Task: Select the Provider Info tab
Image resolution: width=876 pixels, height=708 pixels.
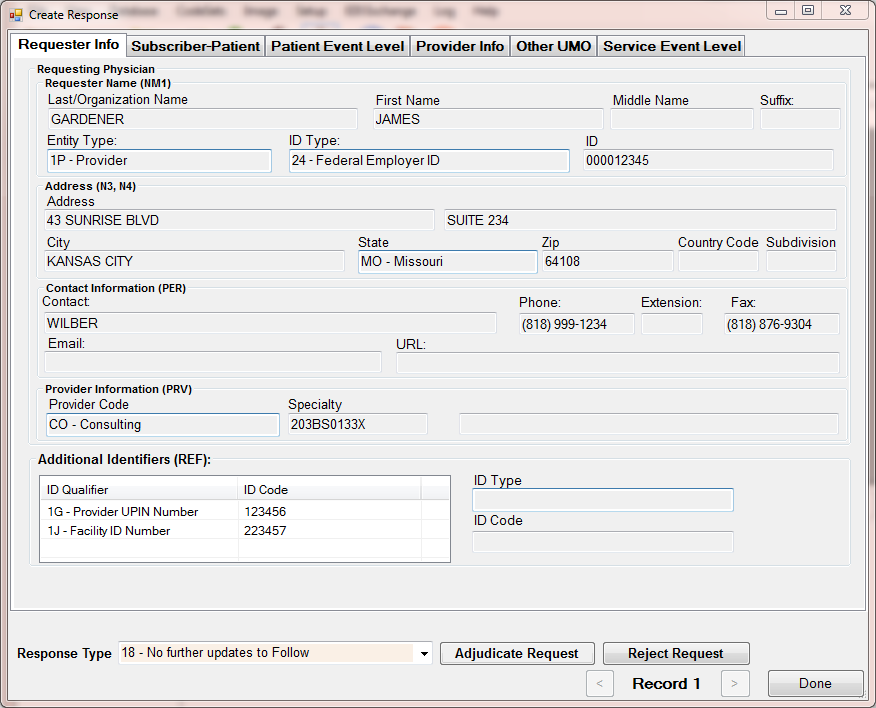Action: (460, 46)
